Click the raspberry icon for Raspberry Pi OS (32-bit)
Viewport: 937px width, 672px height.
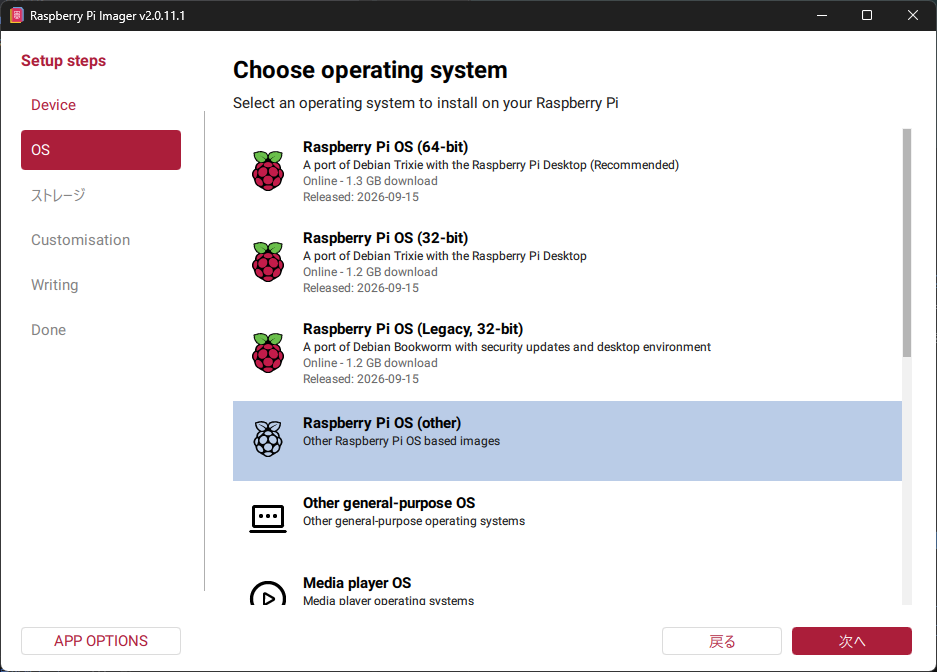[268, 262]
